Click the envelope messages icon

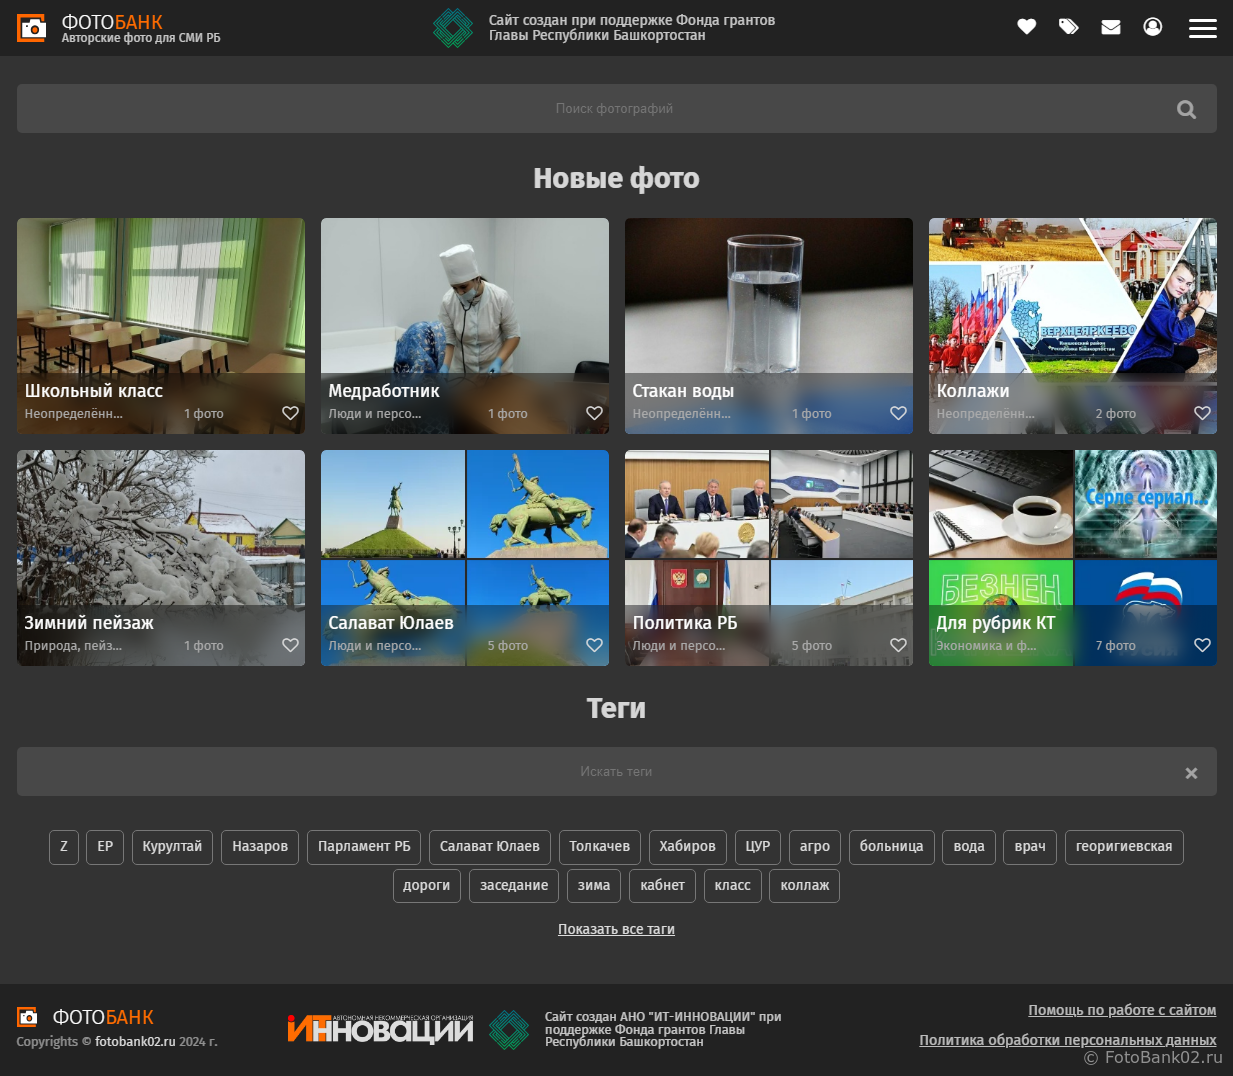1110,27
